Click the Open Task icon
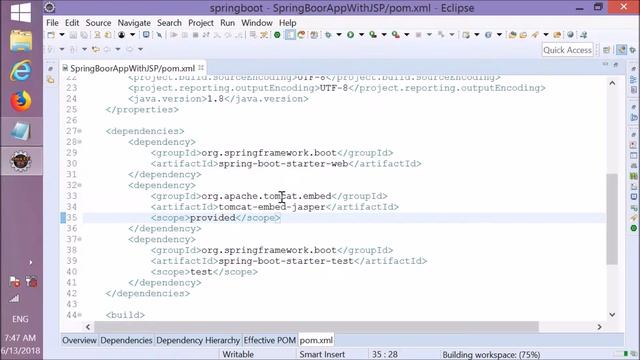The height and width of the screenshot is (360, 640). coord(523,35)
